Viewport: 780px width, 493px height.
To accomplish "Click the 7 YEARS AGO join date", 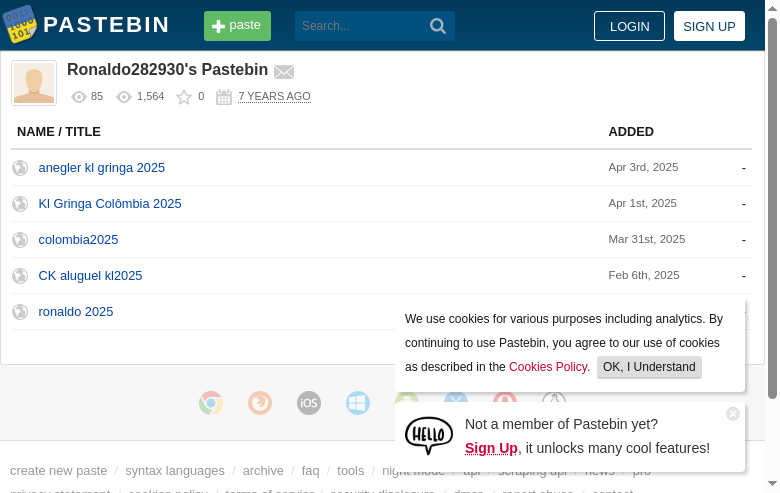I will [274, 96].
